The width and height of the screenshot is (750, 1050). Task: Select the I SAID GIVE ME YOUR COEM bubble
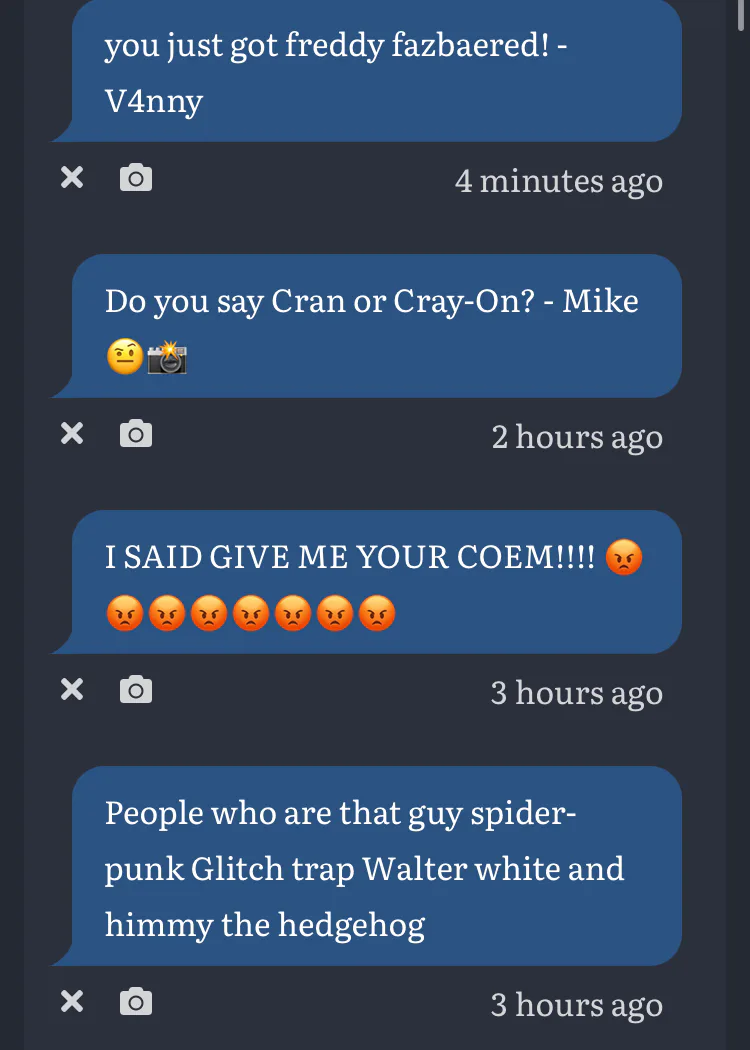pos(367,582)
